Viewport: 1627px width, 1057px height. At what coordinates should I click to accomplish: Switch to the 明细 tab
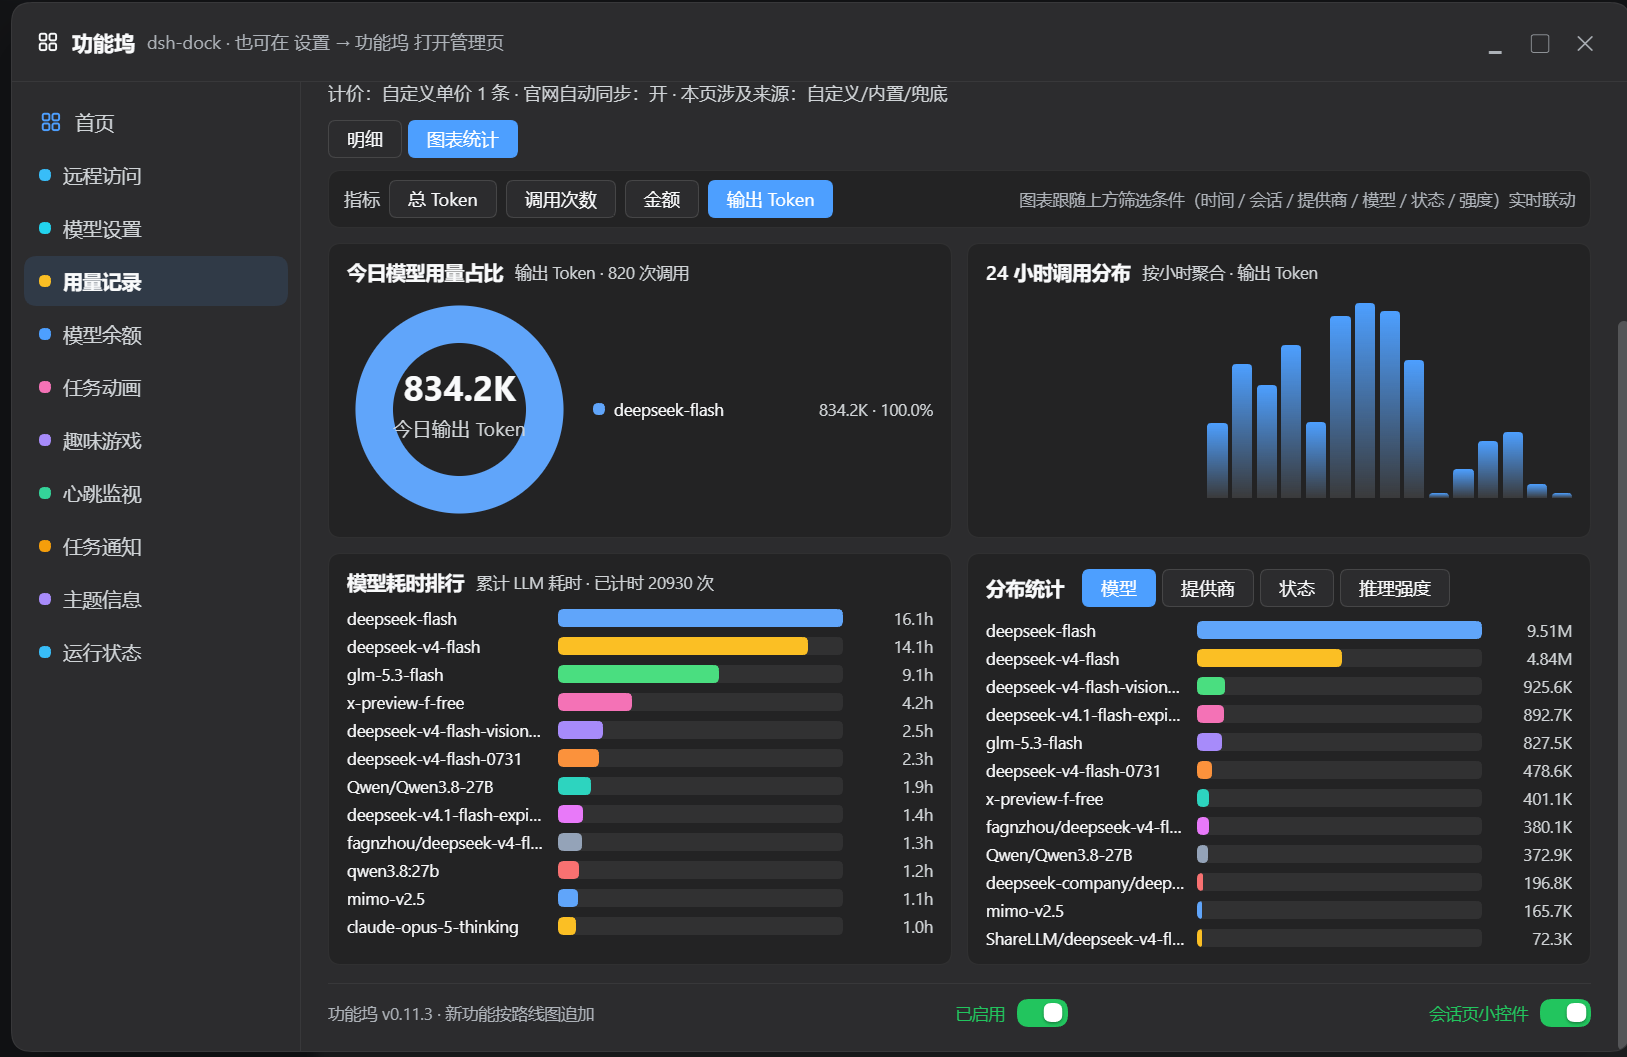click(x=365, y=139)
